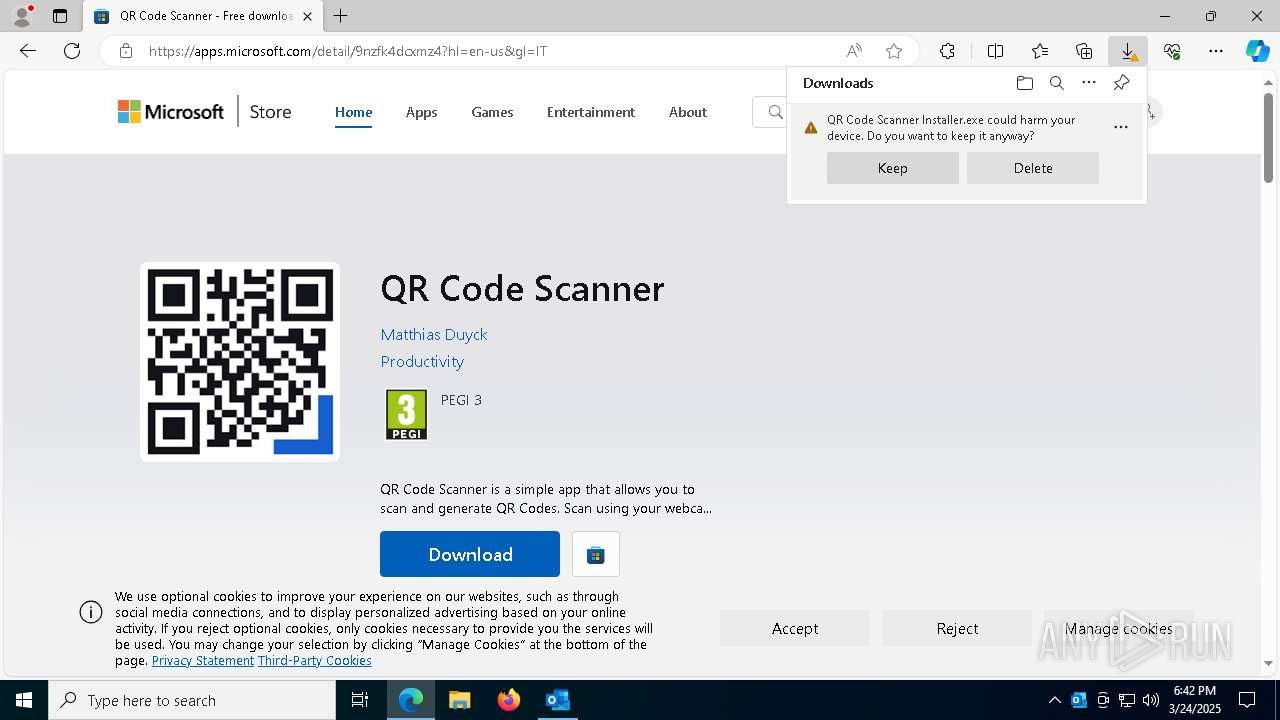Click the QR Code Scanner app image
Screen dimensions: 1280x720
[240, 362]
